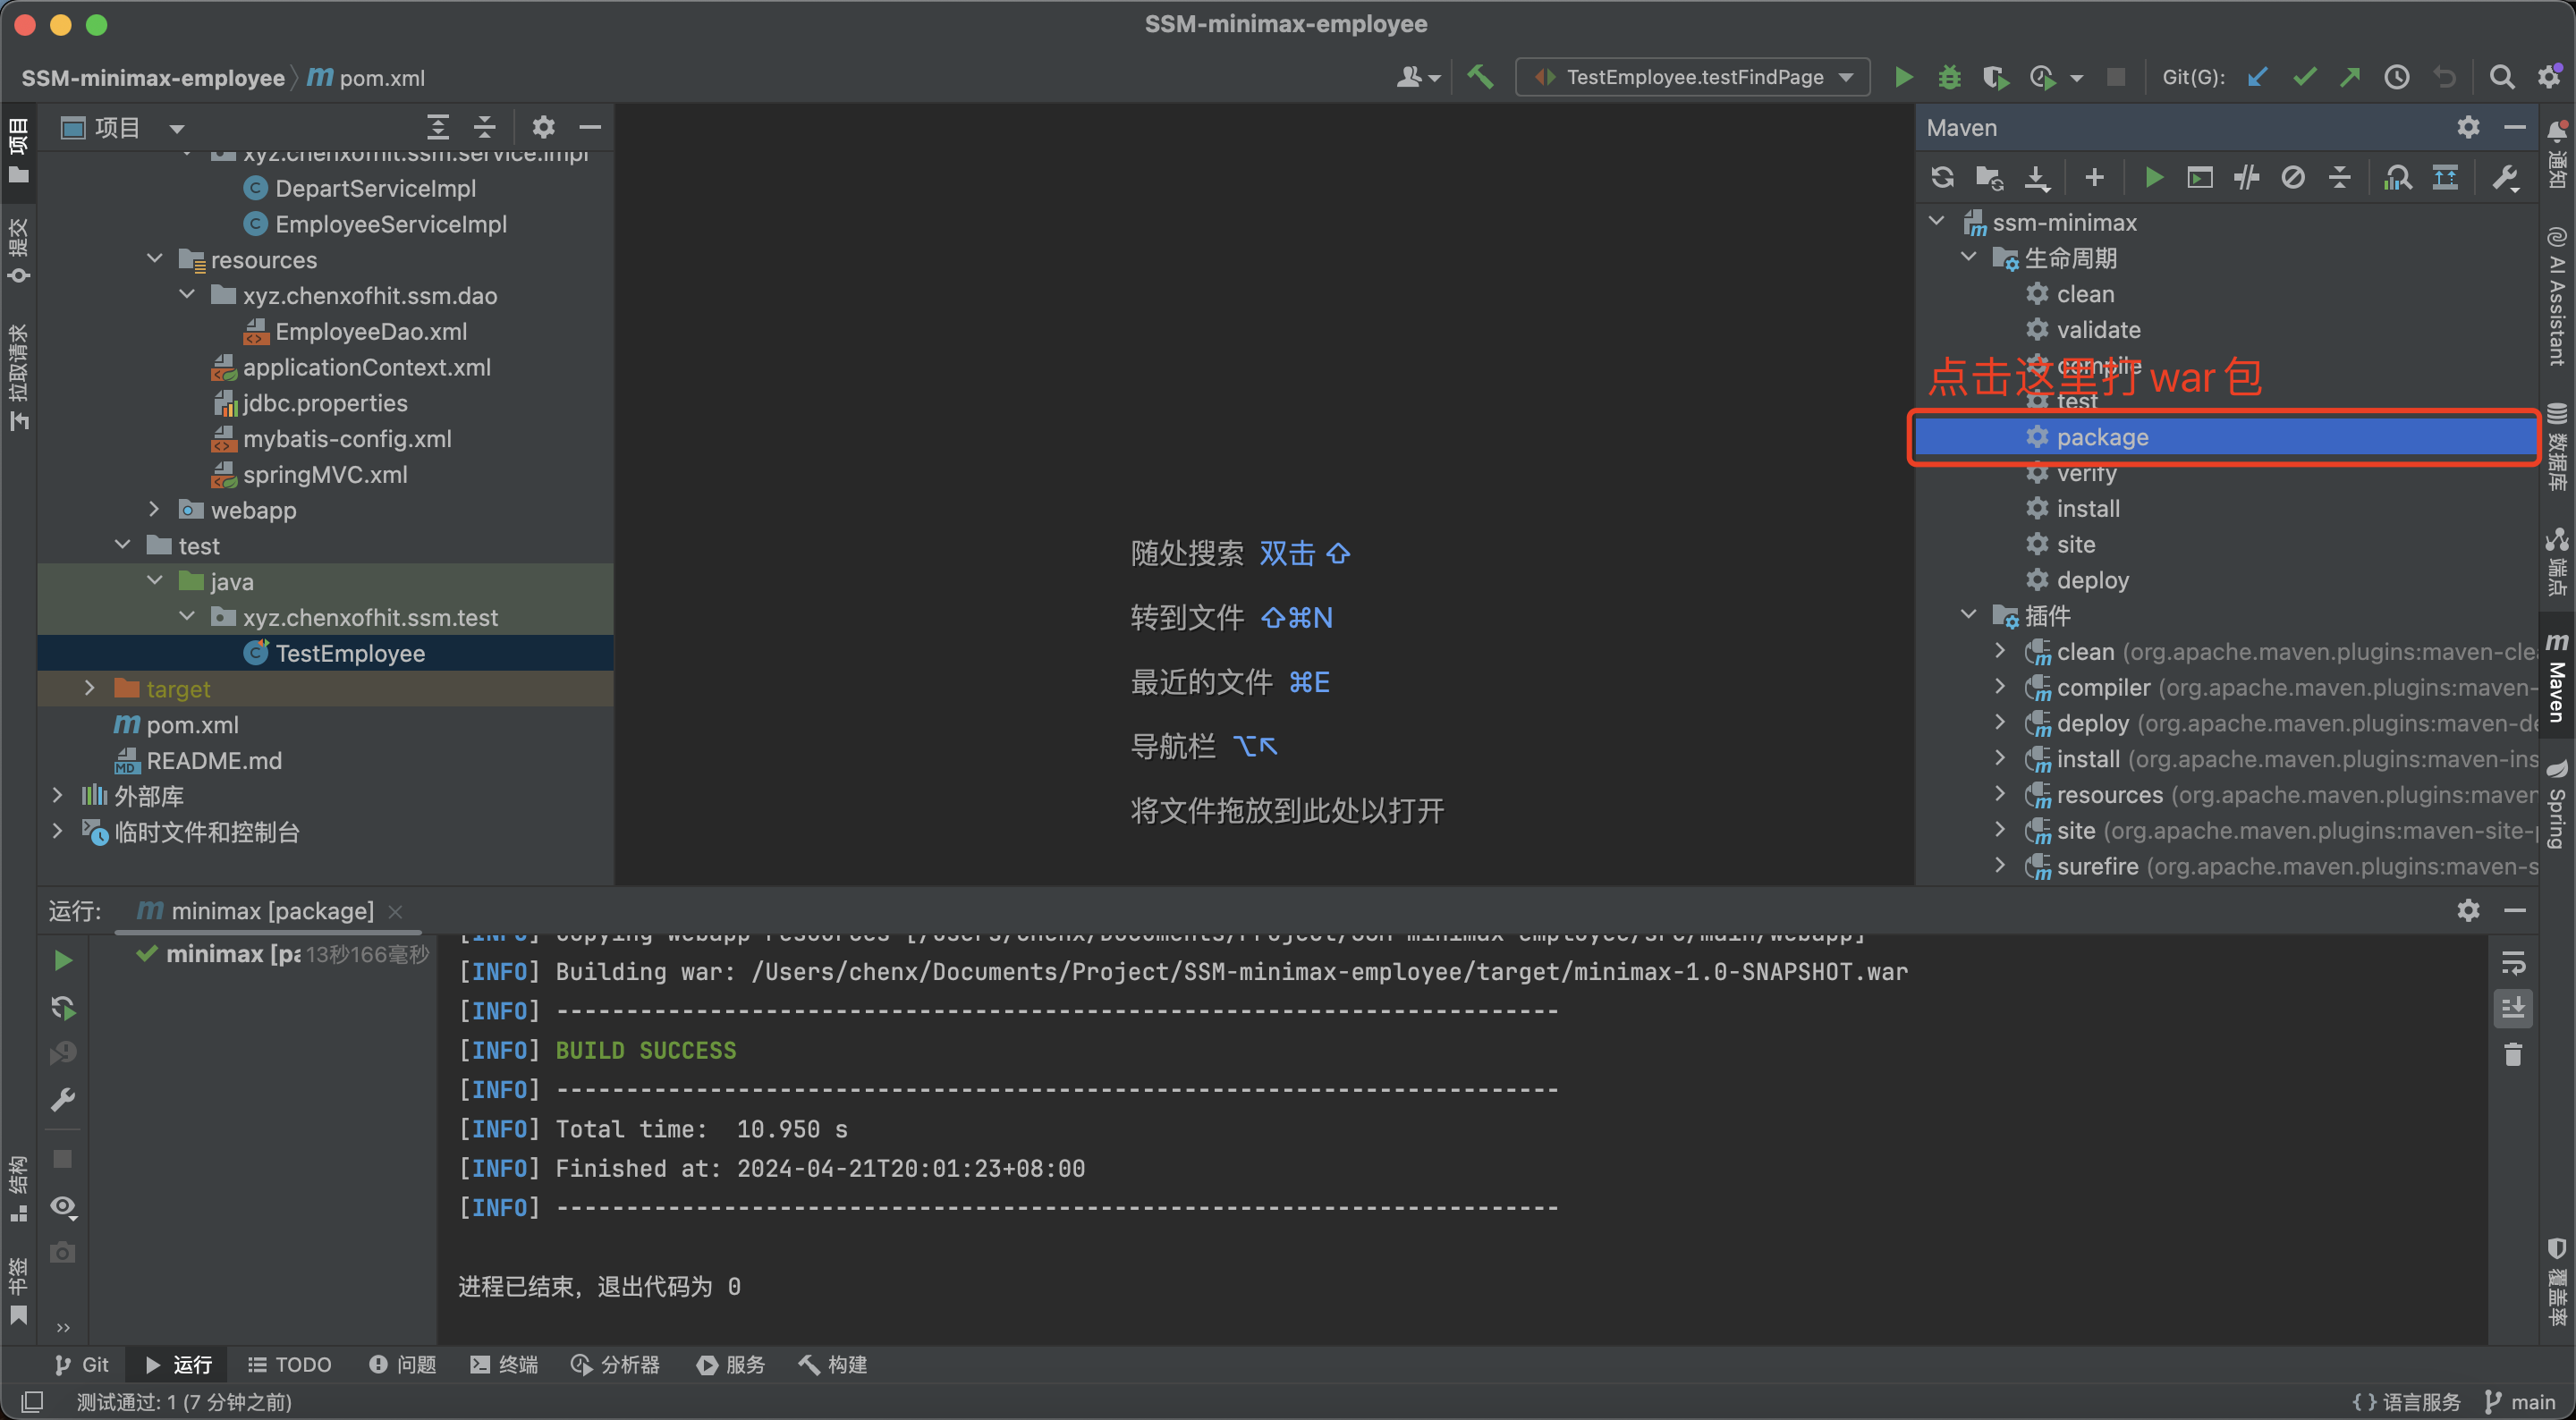Screen dimensions: 2576x1420
Task: Click the build hammer icon
Action: 1480,77
